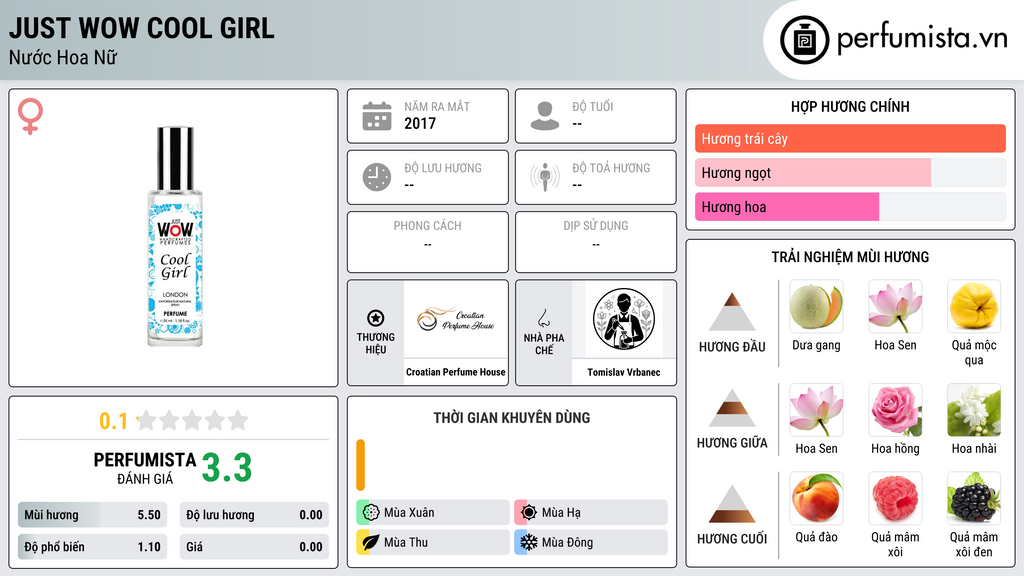Click the person icon beside Độ tuổi
Screen dimensions: 1024x576
click(x=545, y=116)
